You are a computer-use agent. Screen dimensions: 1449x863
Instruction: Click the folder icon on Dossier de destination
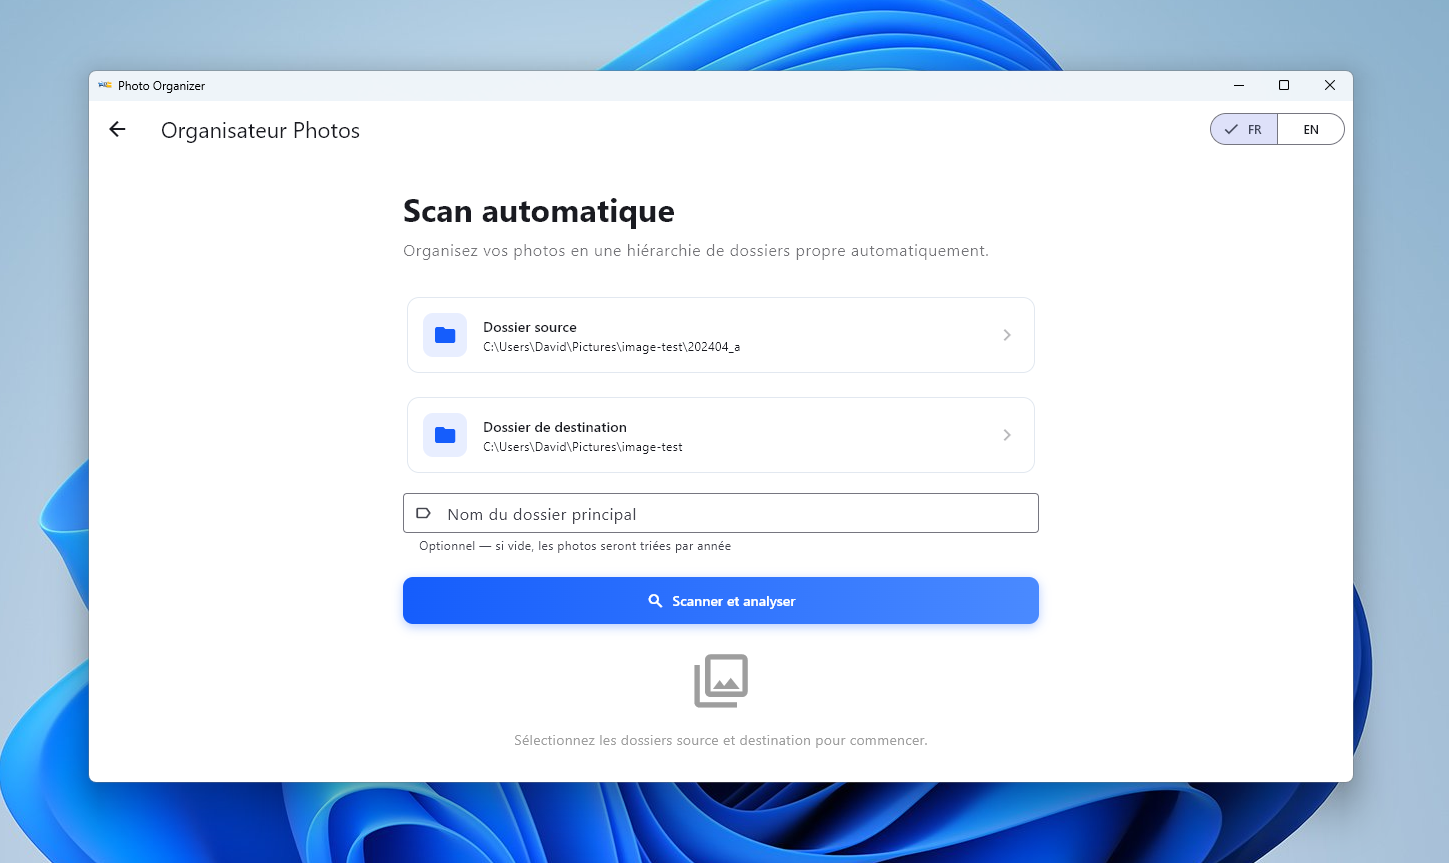[x=445, y=434]
